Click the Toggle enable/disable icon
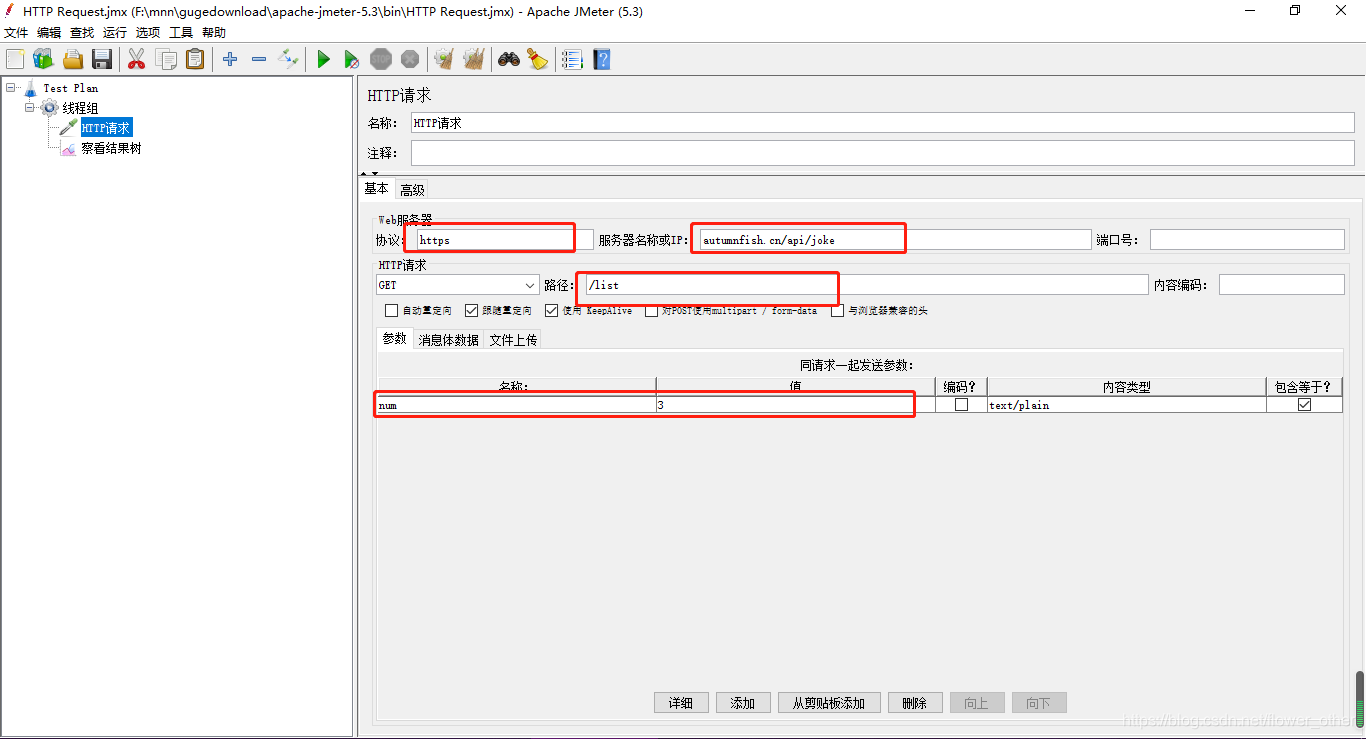The image size is (1366, 739). [x=288, y=59]
